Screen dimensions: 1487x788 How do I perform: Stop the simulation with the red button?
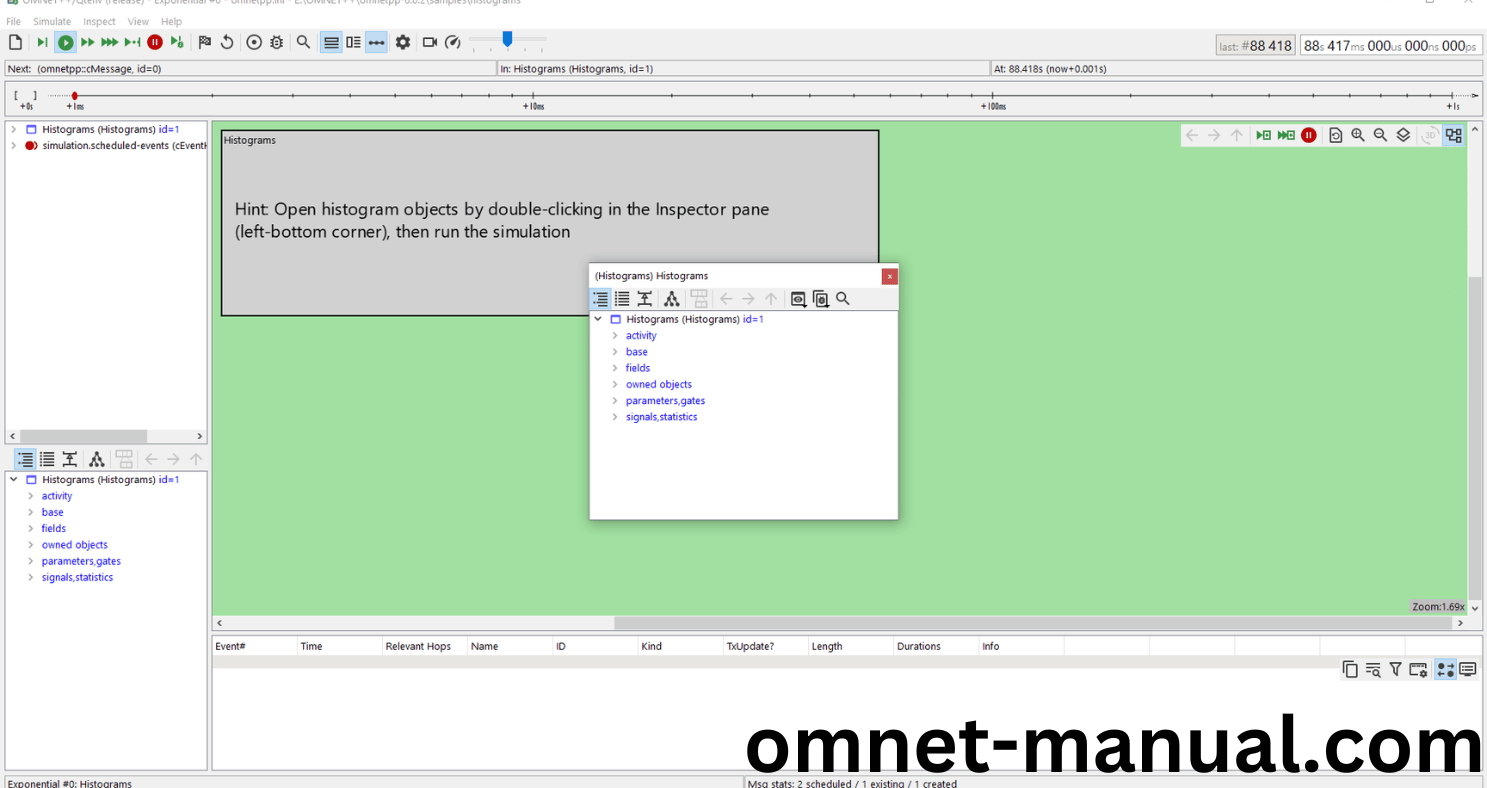click(155, 42)
